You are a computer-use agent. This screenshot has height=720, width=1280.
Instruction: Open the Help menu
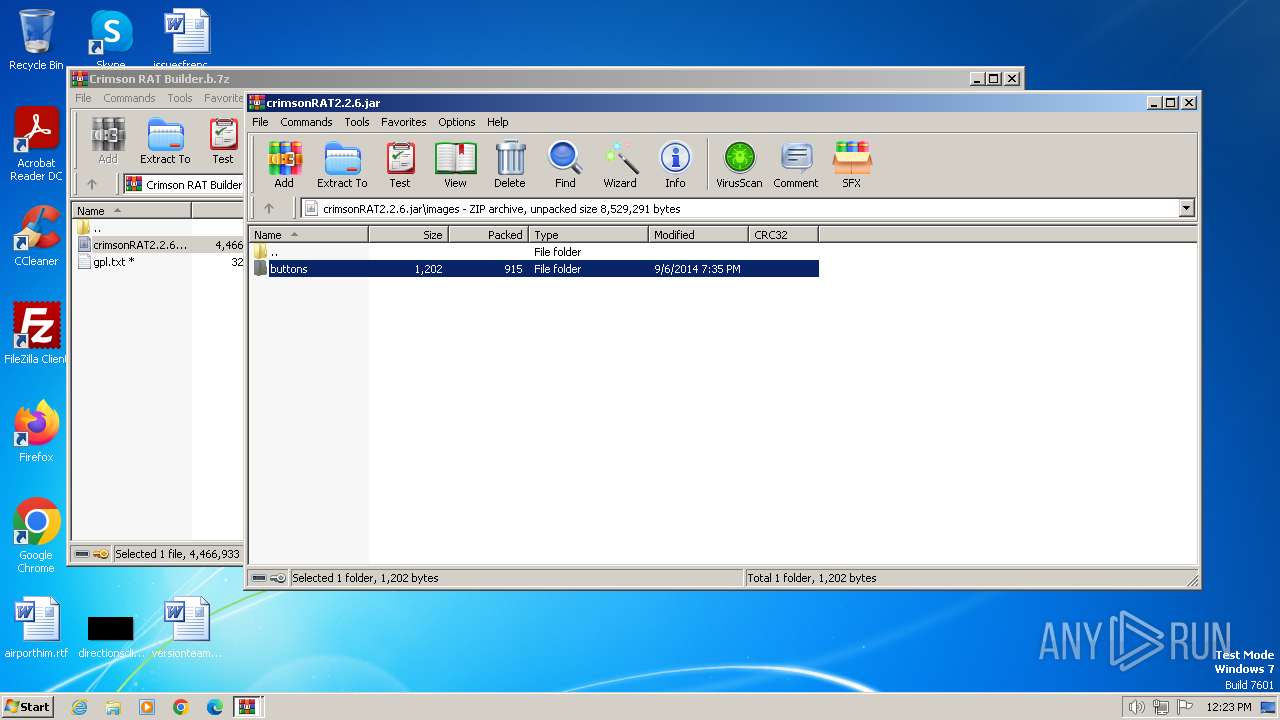click(498, 122)
